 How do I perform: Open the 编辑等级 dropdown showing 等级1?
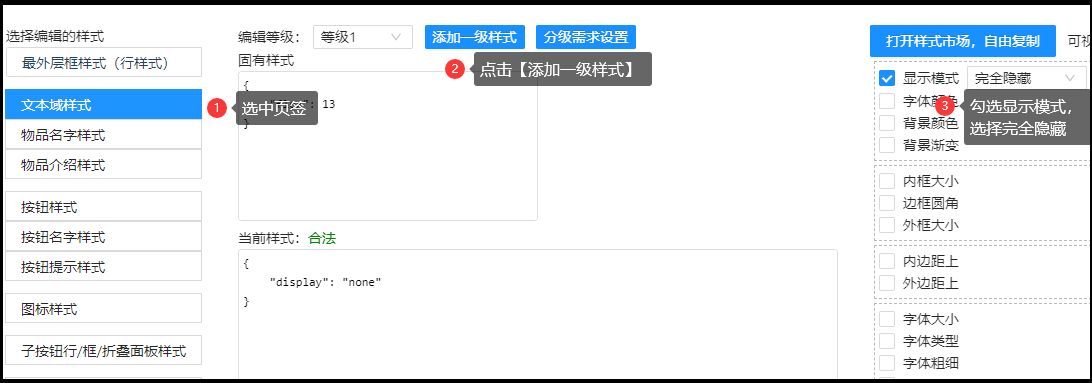pyautogui.click(x=363, y=37)
